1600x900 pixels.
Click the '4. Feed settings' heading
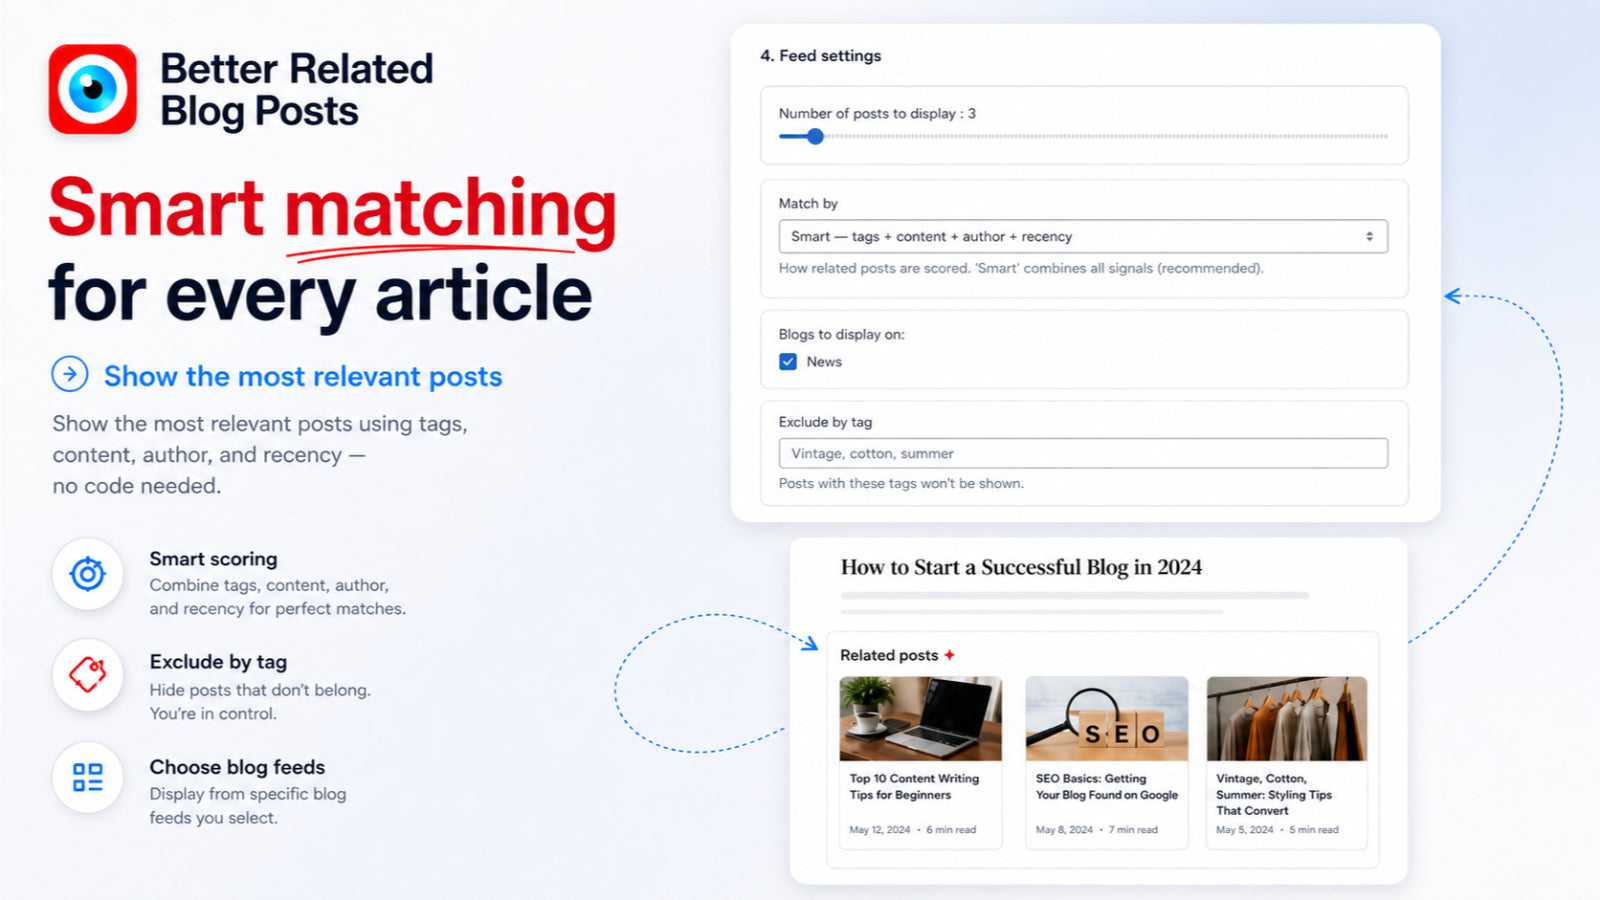tap(820, 56)
